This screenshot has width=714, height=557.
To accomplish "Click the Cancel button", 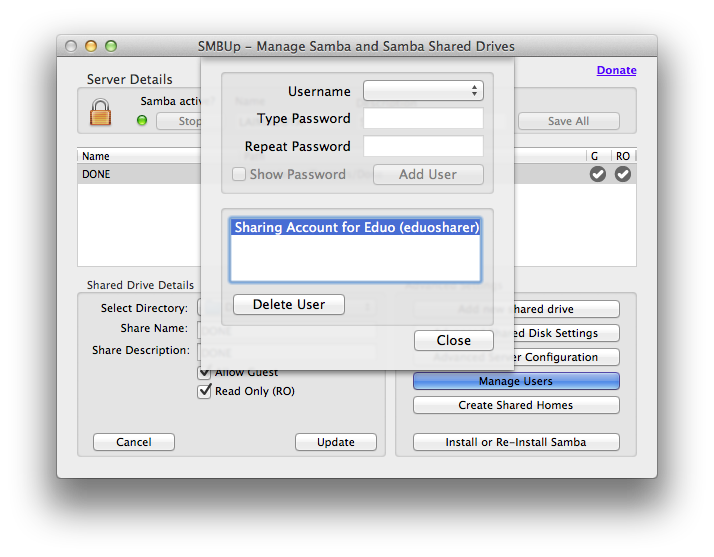I will [134, 442].
